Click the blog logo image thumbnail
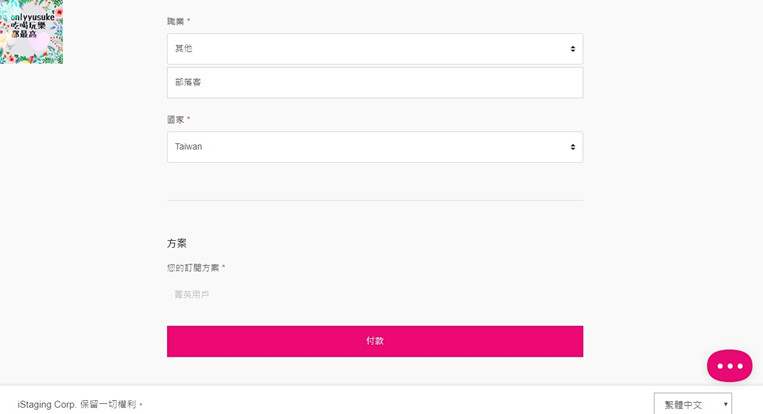 click(x=31, y=32)
